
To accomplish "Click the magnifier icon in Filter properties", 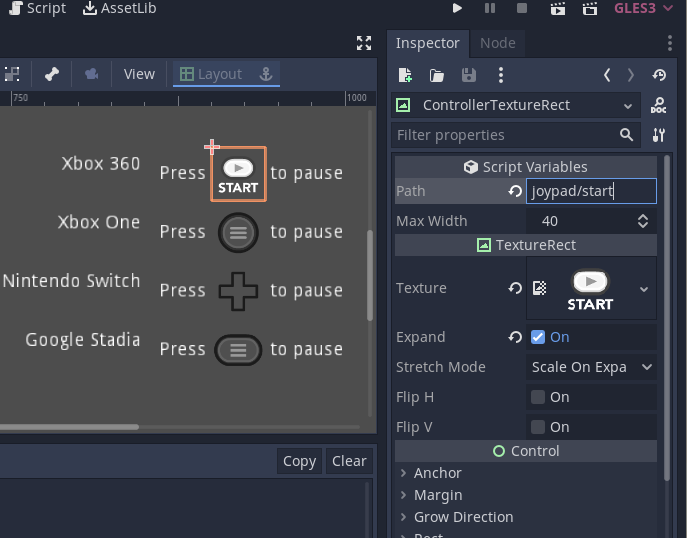I will click(627, 134).
